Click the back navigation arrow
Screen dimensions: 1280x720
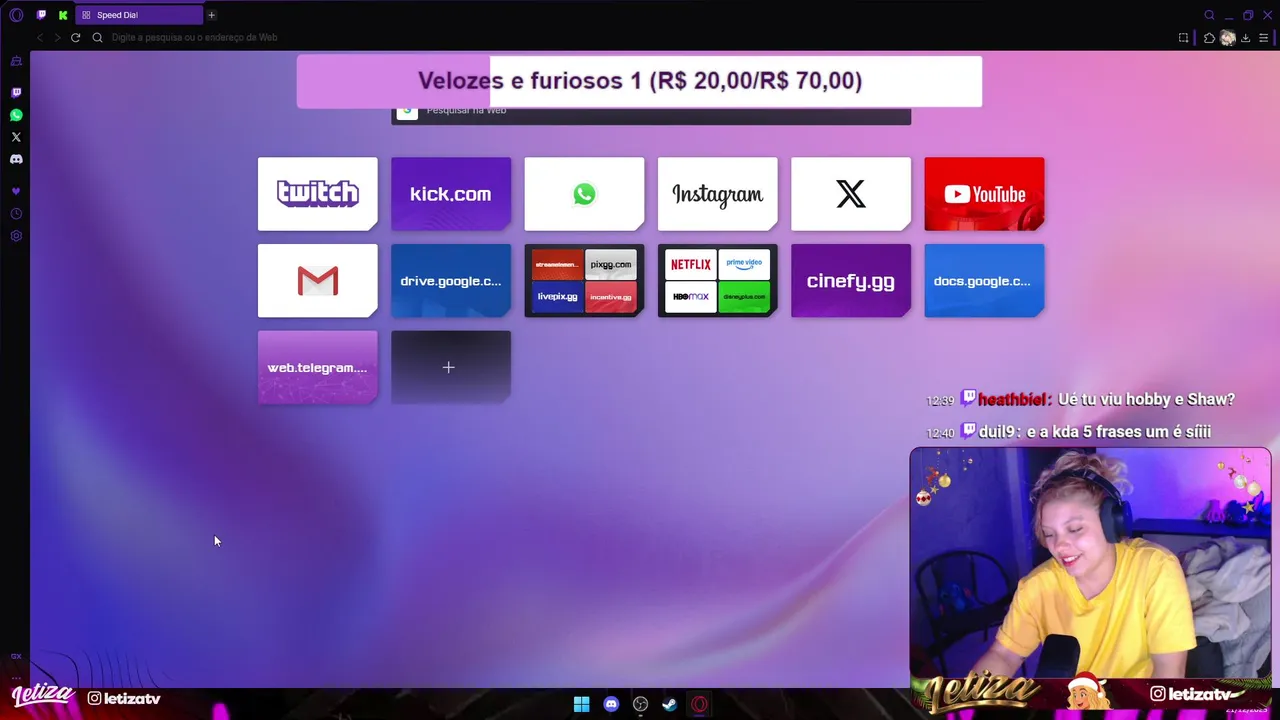point(40,38)
